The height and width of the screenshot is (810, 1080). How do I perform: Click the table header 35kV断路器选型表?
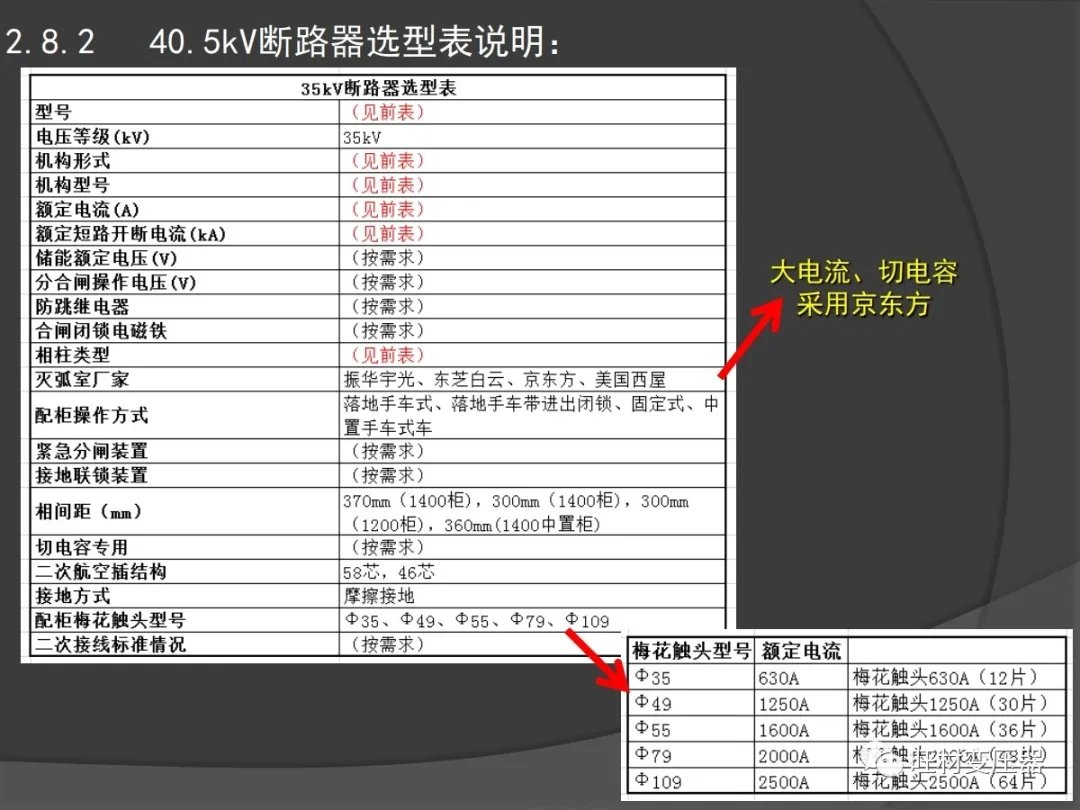(x=378, y=88)
